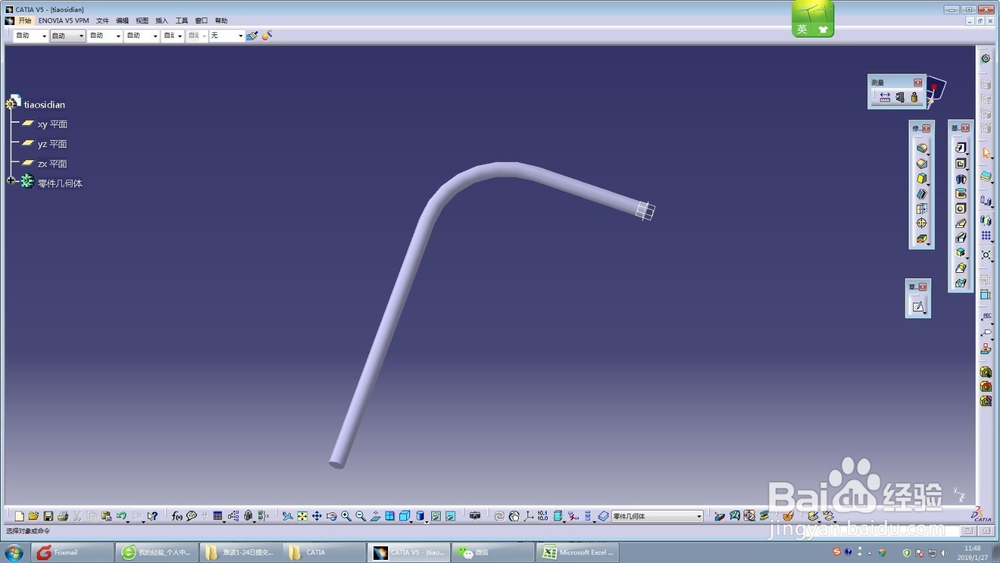Save the part with the floppy icon

coord(48,516)
